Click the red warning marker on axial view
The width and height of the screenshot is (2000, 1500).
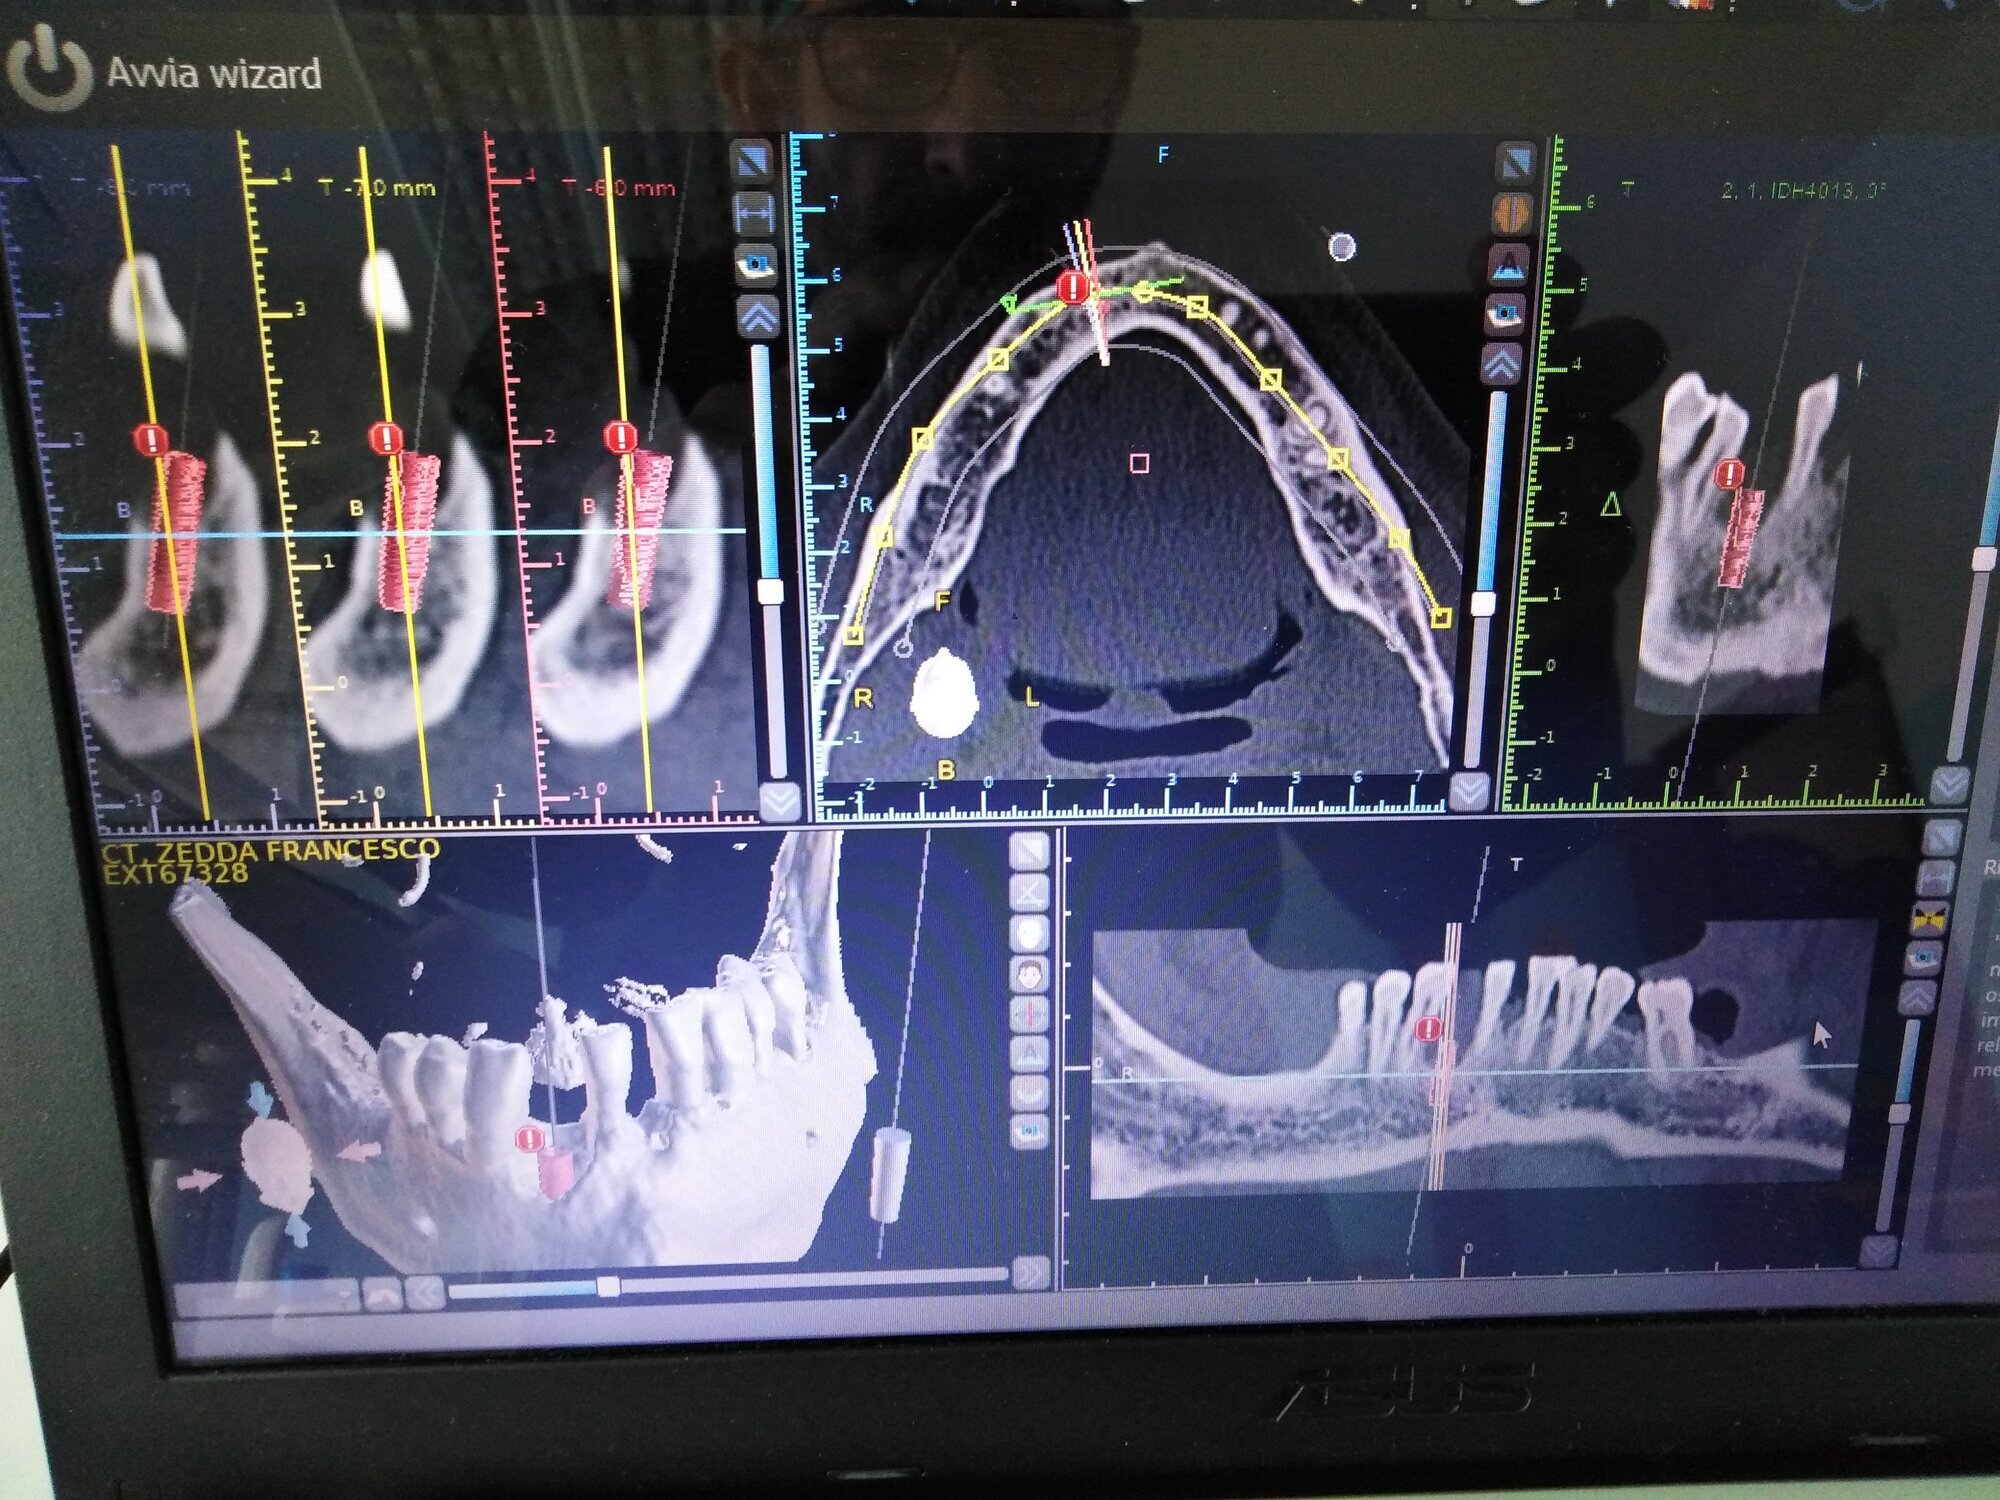pyautogui.click(x=1073, y=288)
